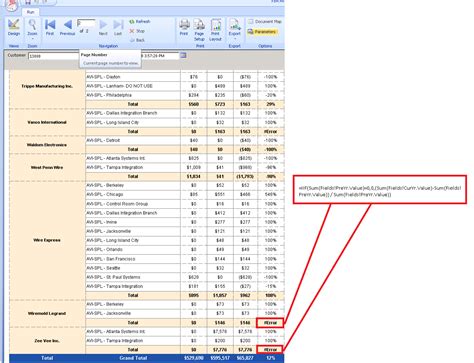The height and width of the screenshot is (363, 474).
Task: Click the IIF expression text in callout
Action: click(380, 191)
